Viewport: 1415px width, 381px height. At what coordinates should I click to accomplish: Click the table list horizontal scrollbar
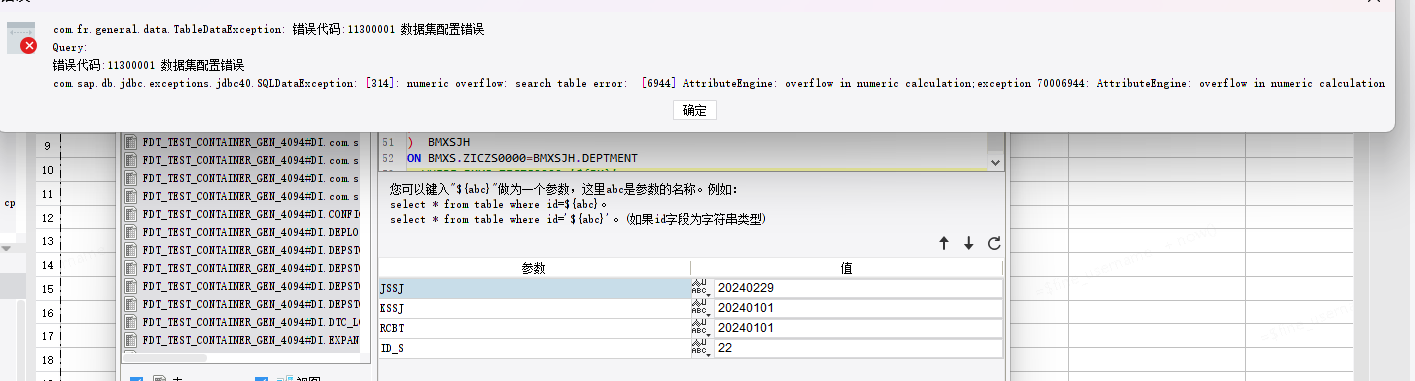pos(165,357)
